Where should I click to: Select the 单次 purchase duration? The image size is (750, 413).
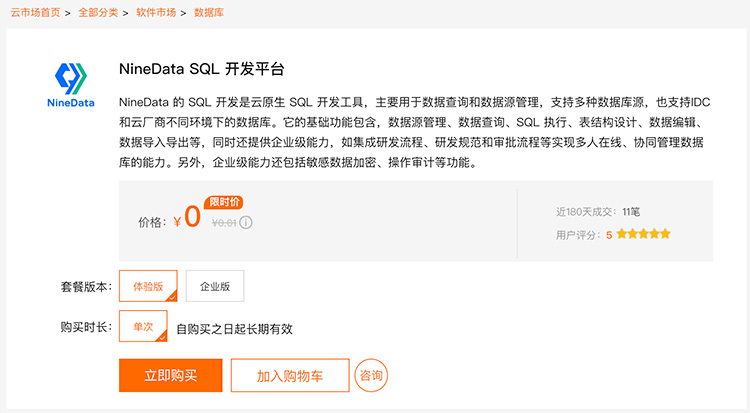tap(143, 326)
